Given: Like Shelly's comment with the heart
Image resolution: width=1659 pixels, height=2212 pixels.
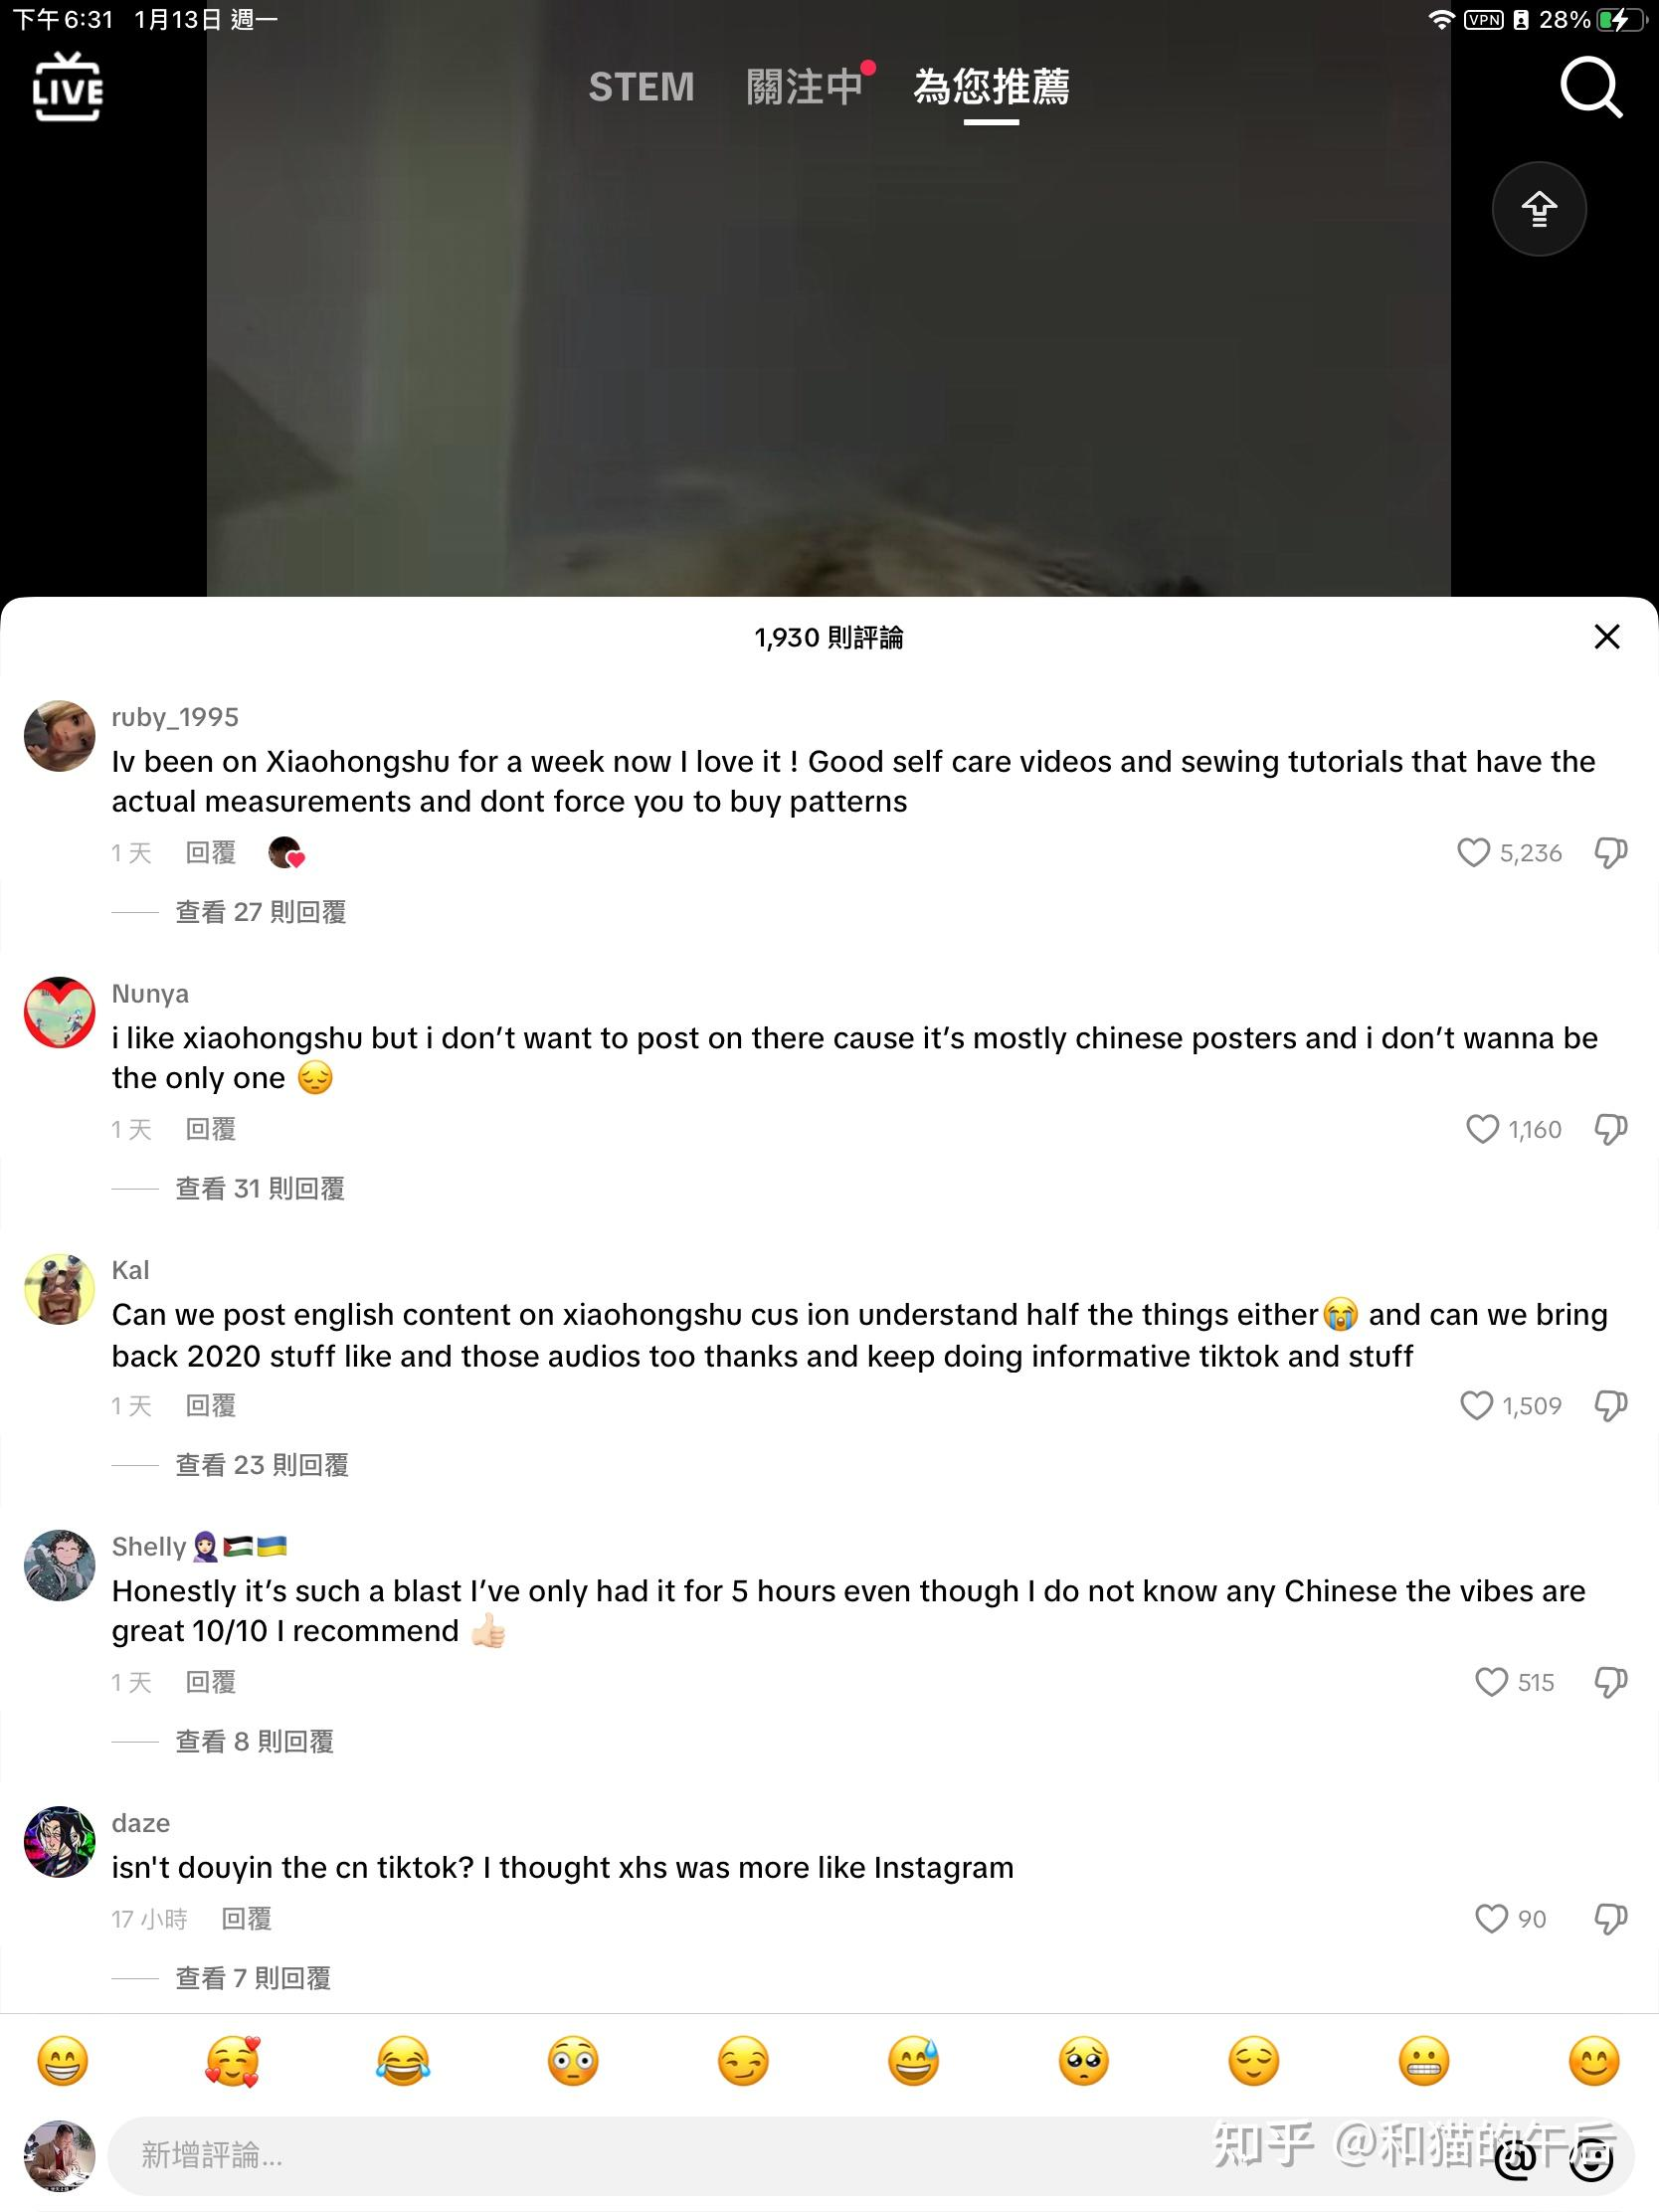Looking at the screenshot, I should pos(1490,1682).
